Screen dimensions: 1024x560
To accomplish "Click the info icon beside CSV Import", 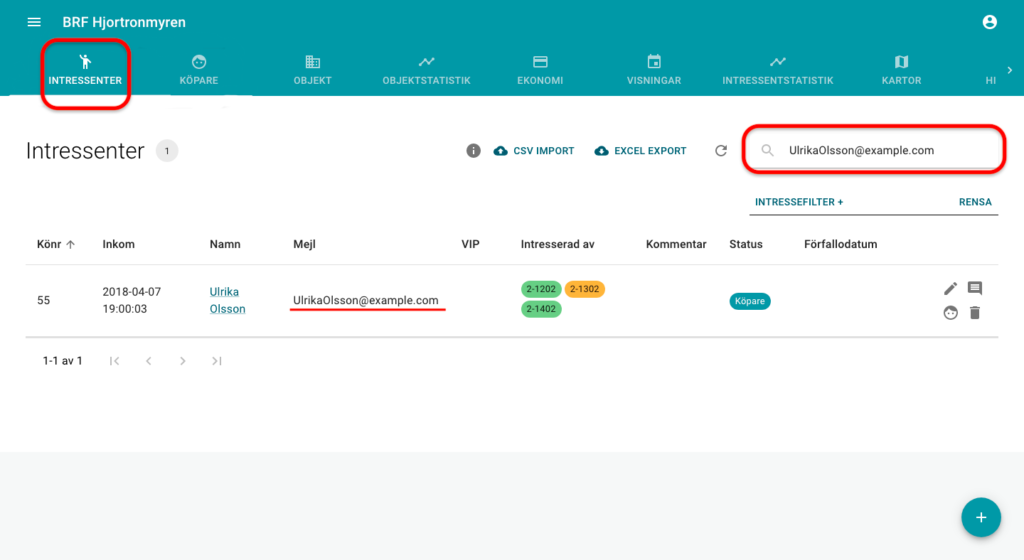I will (x=473, y=151).
